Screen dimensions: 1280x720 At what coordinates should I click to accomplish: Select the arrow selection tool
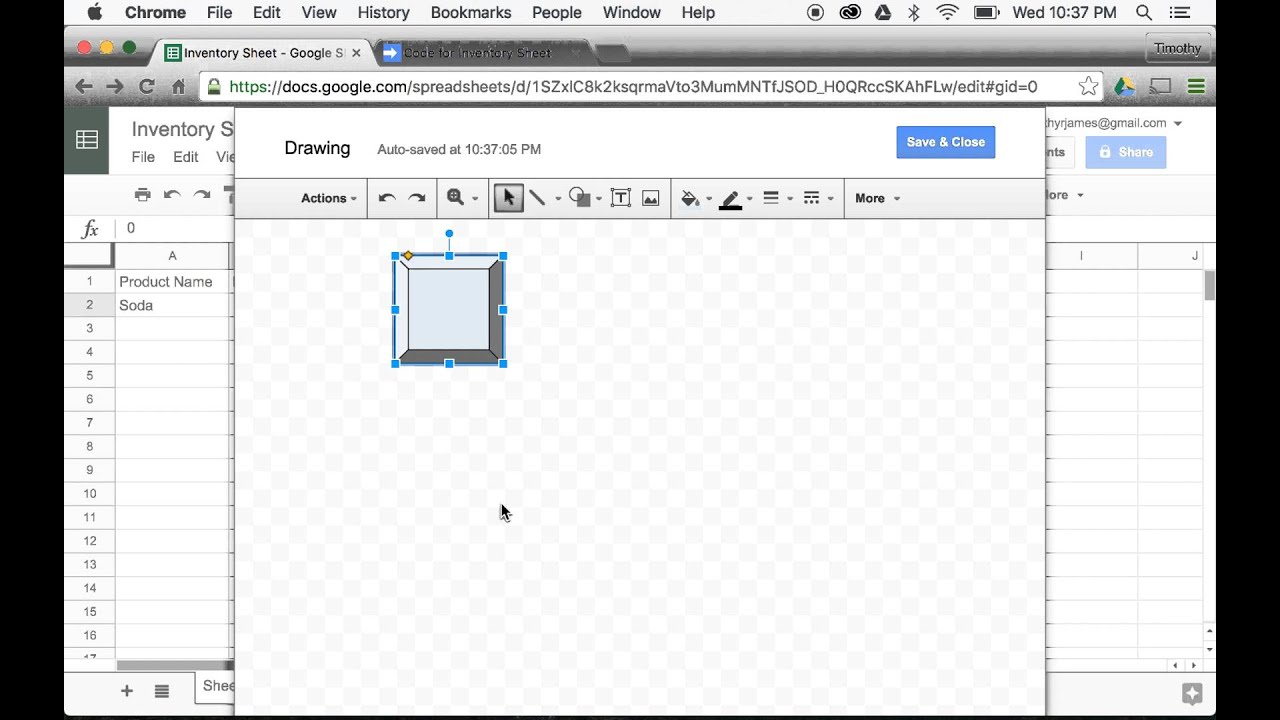508,197
